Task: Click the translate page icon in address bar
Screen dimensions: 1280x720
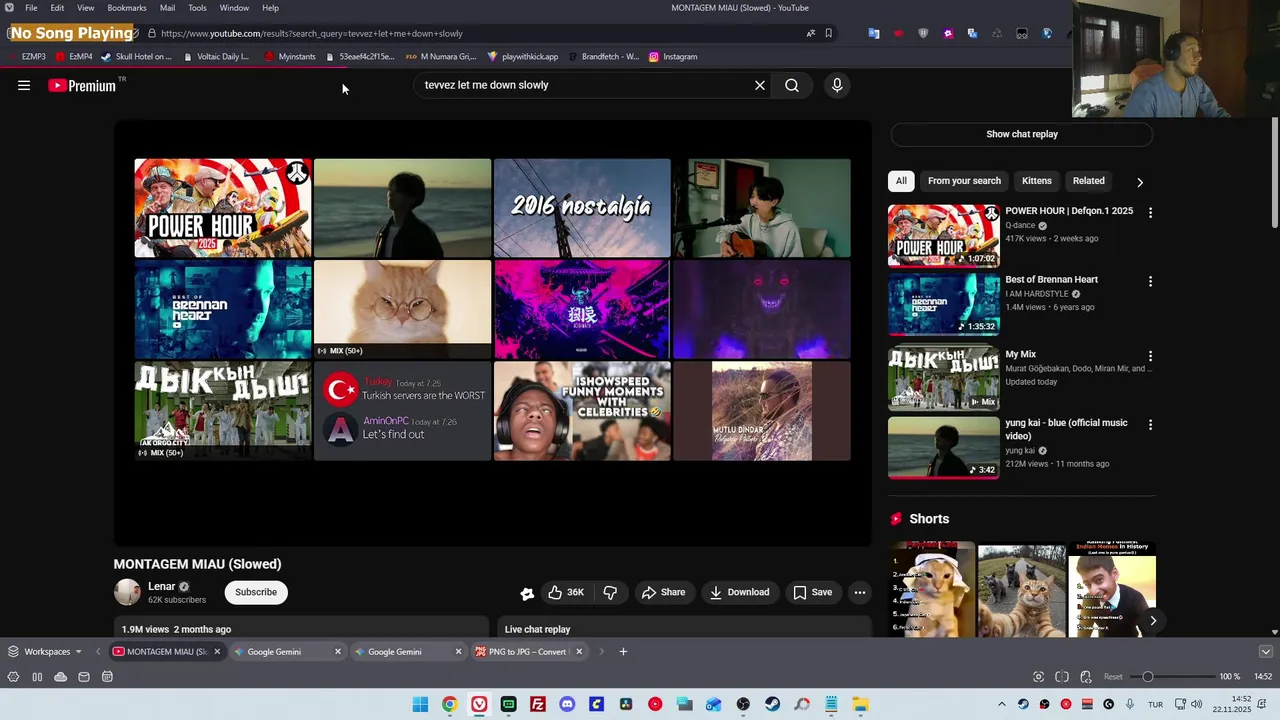Action: tap(810, 33)
